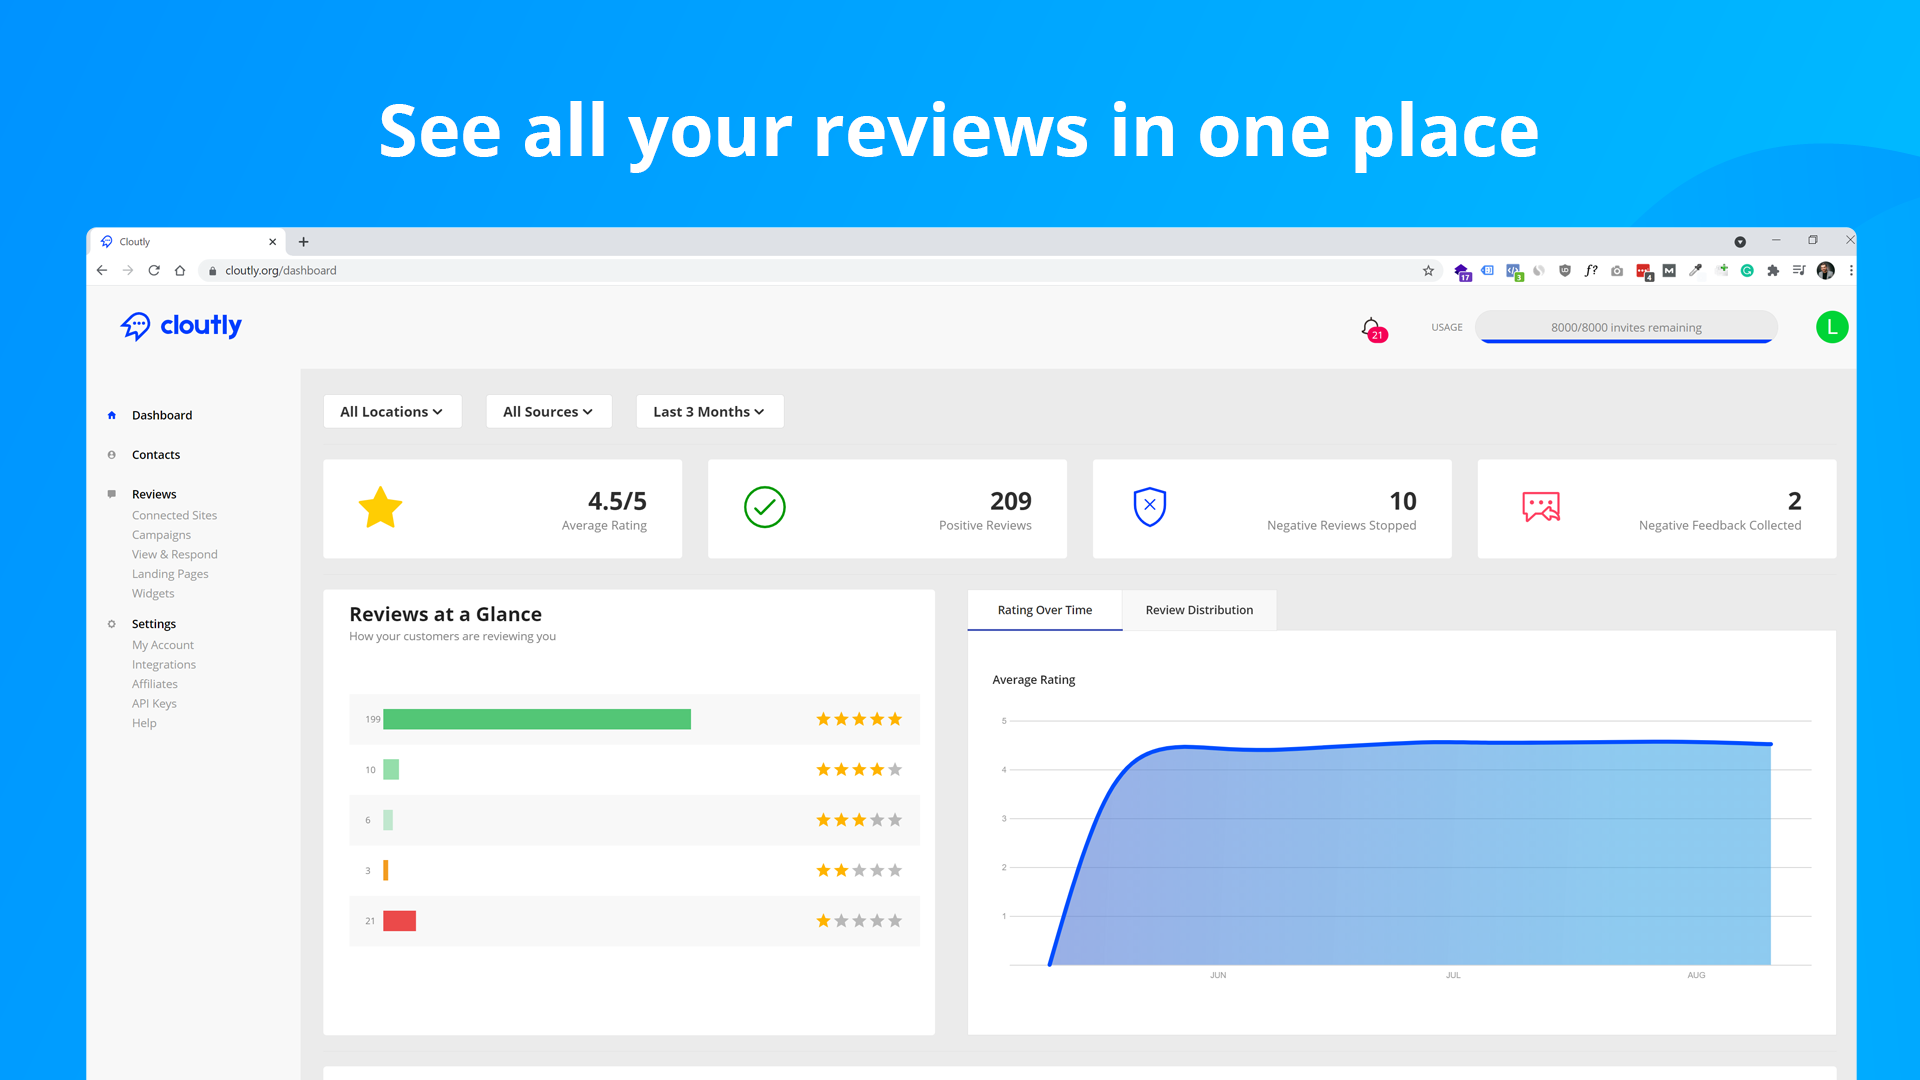Open a new browser tab
The width and height of the screenshot is (1920, 1080).
pyautogui.click(x=304, y=241)
